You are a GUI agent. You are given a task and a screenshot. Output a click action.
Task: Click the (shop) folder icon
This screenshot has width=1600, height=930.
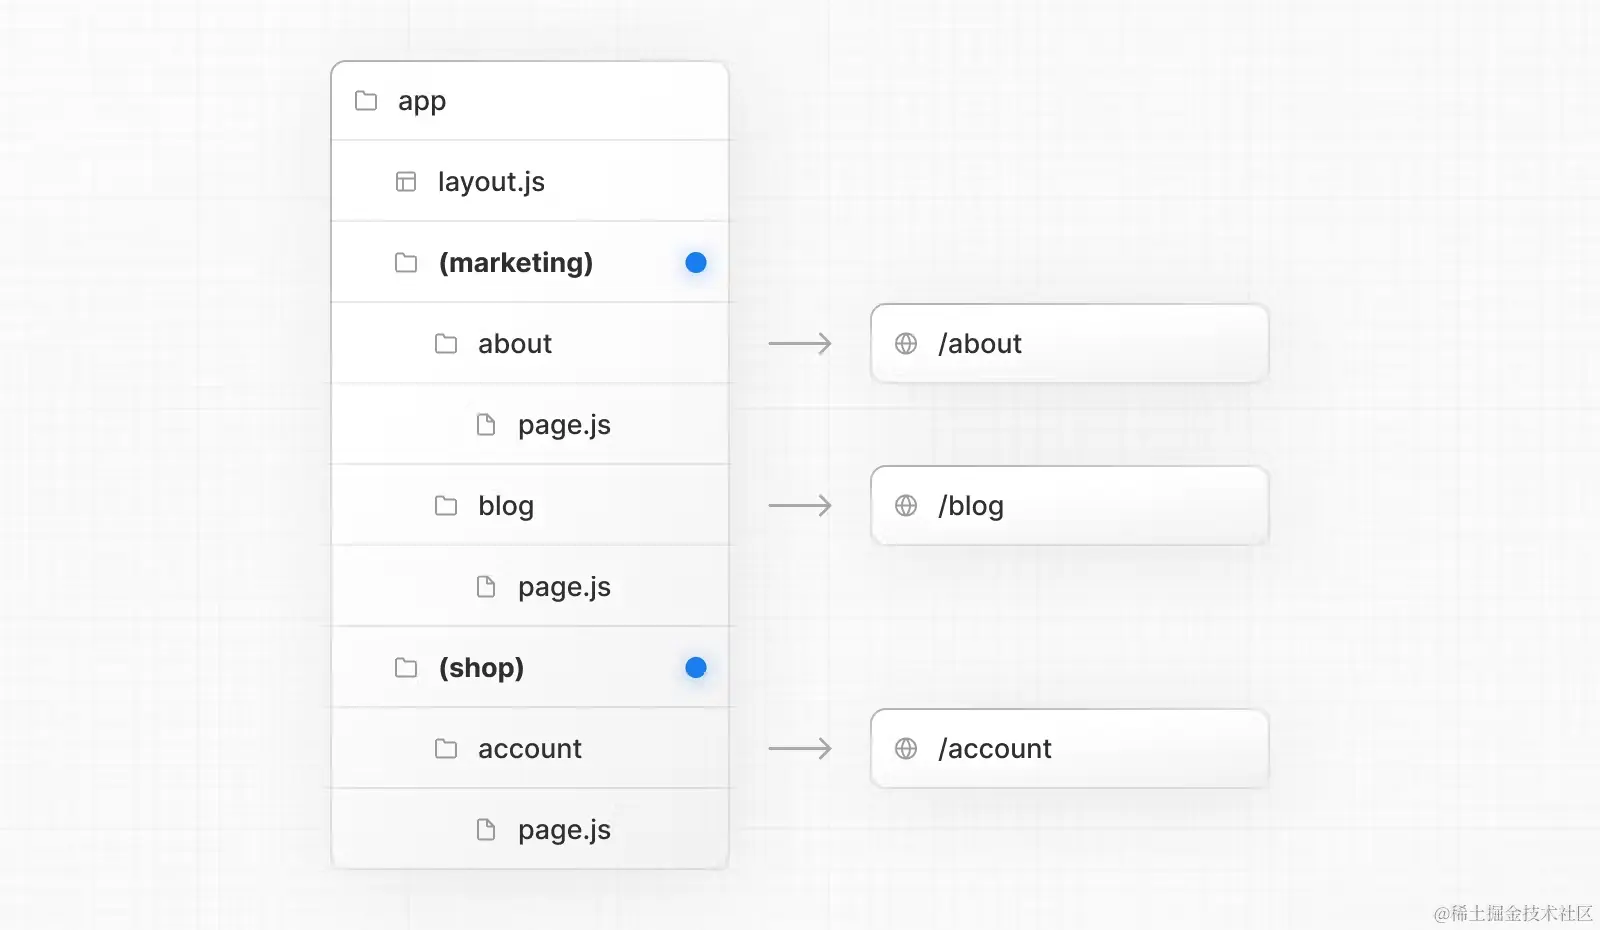(406, 668)
